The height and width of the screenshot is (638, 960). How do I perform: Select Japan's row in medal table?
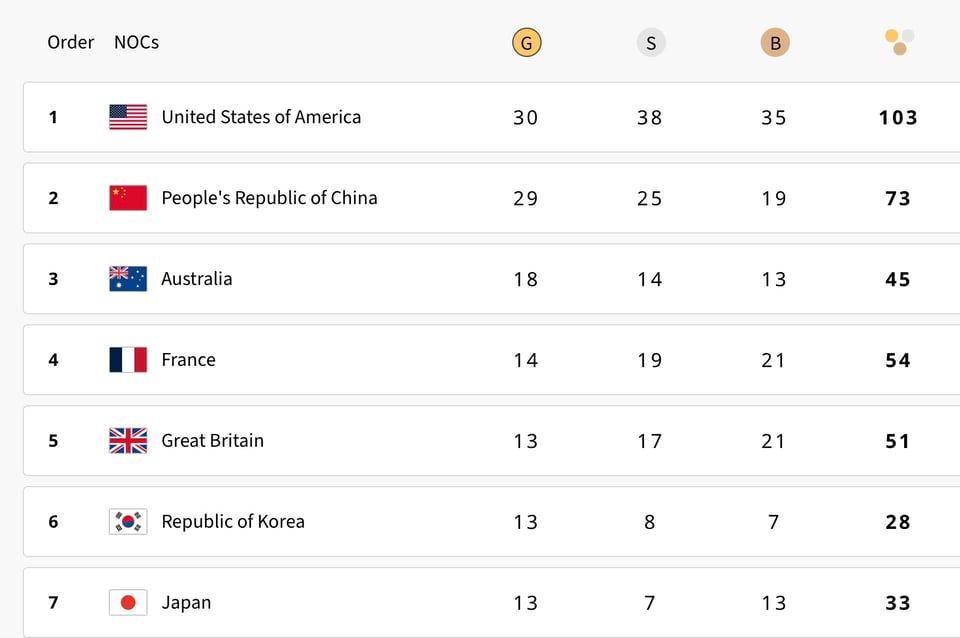click(186, 603)
